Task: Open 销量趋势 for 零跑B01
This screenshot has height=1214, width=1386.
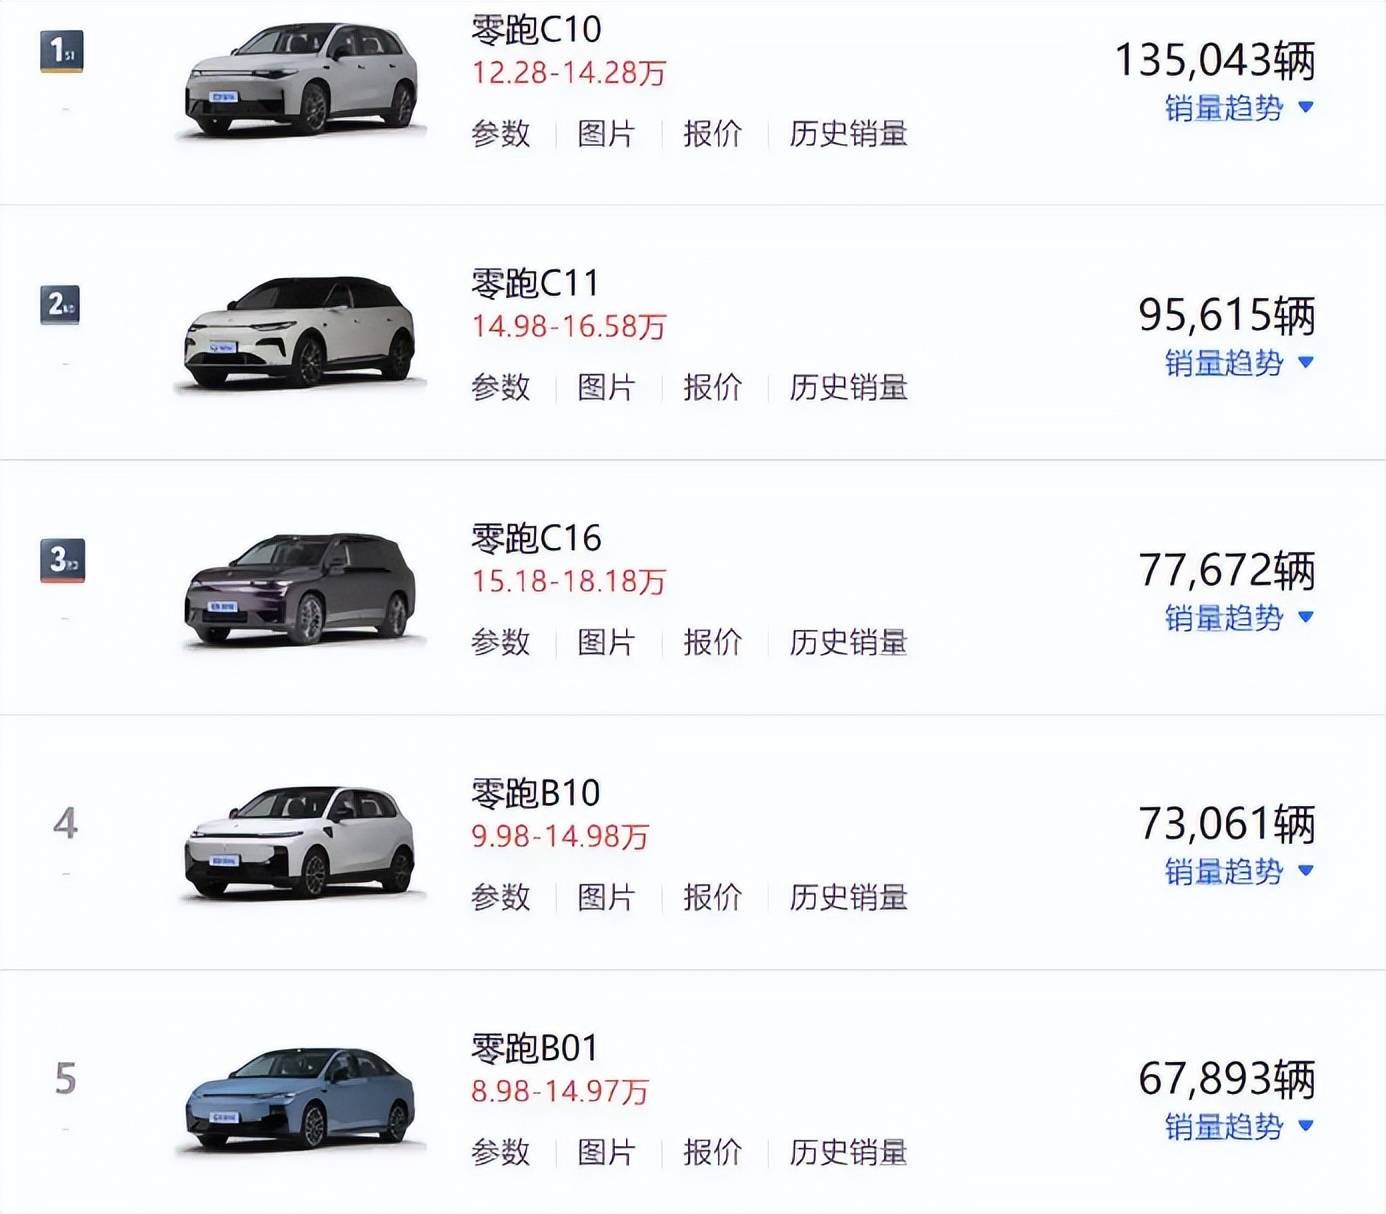Action: [x=1238, y=1127]
